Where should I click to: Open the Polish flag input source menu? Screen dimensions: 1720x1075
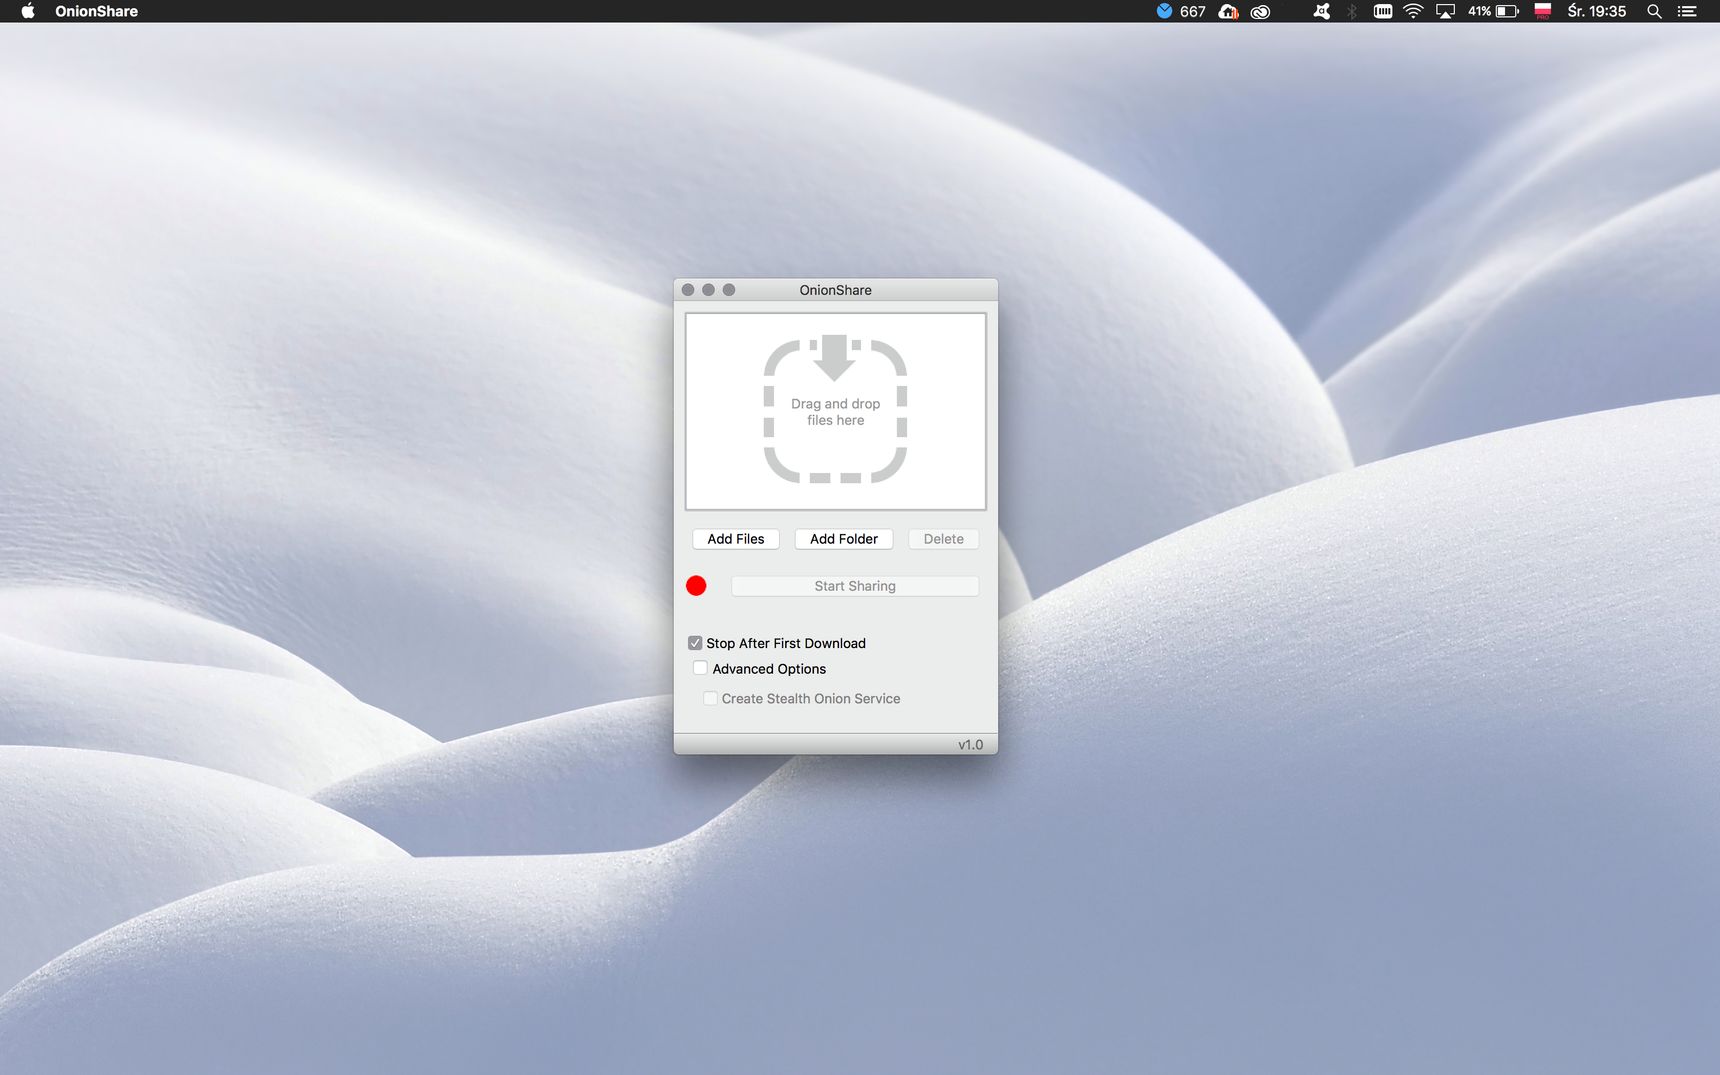[1542, 11]
